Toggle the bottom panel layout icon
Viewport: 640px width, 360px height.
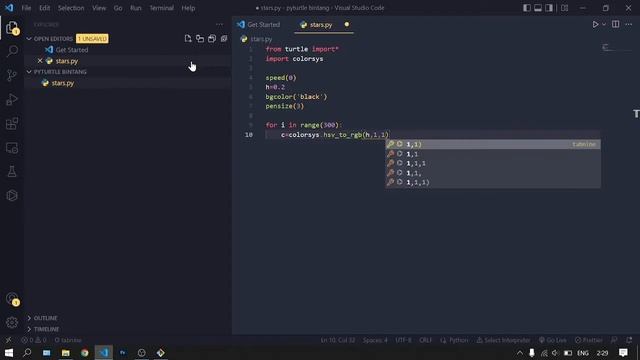538,8
